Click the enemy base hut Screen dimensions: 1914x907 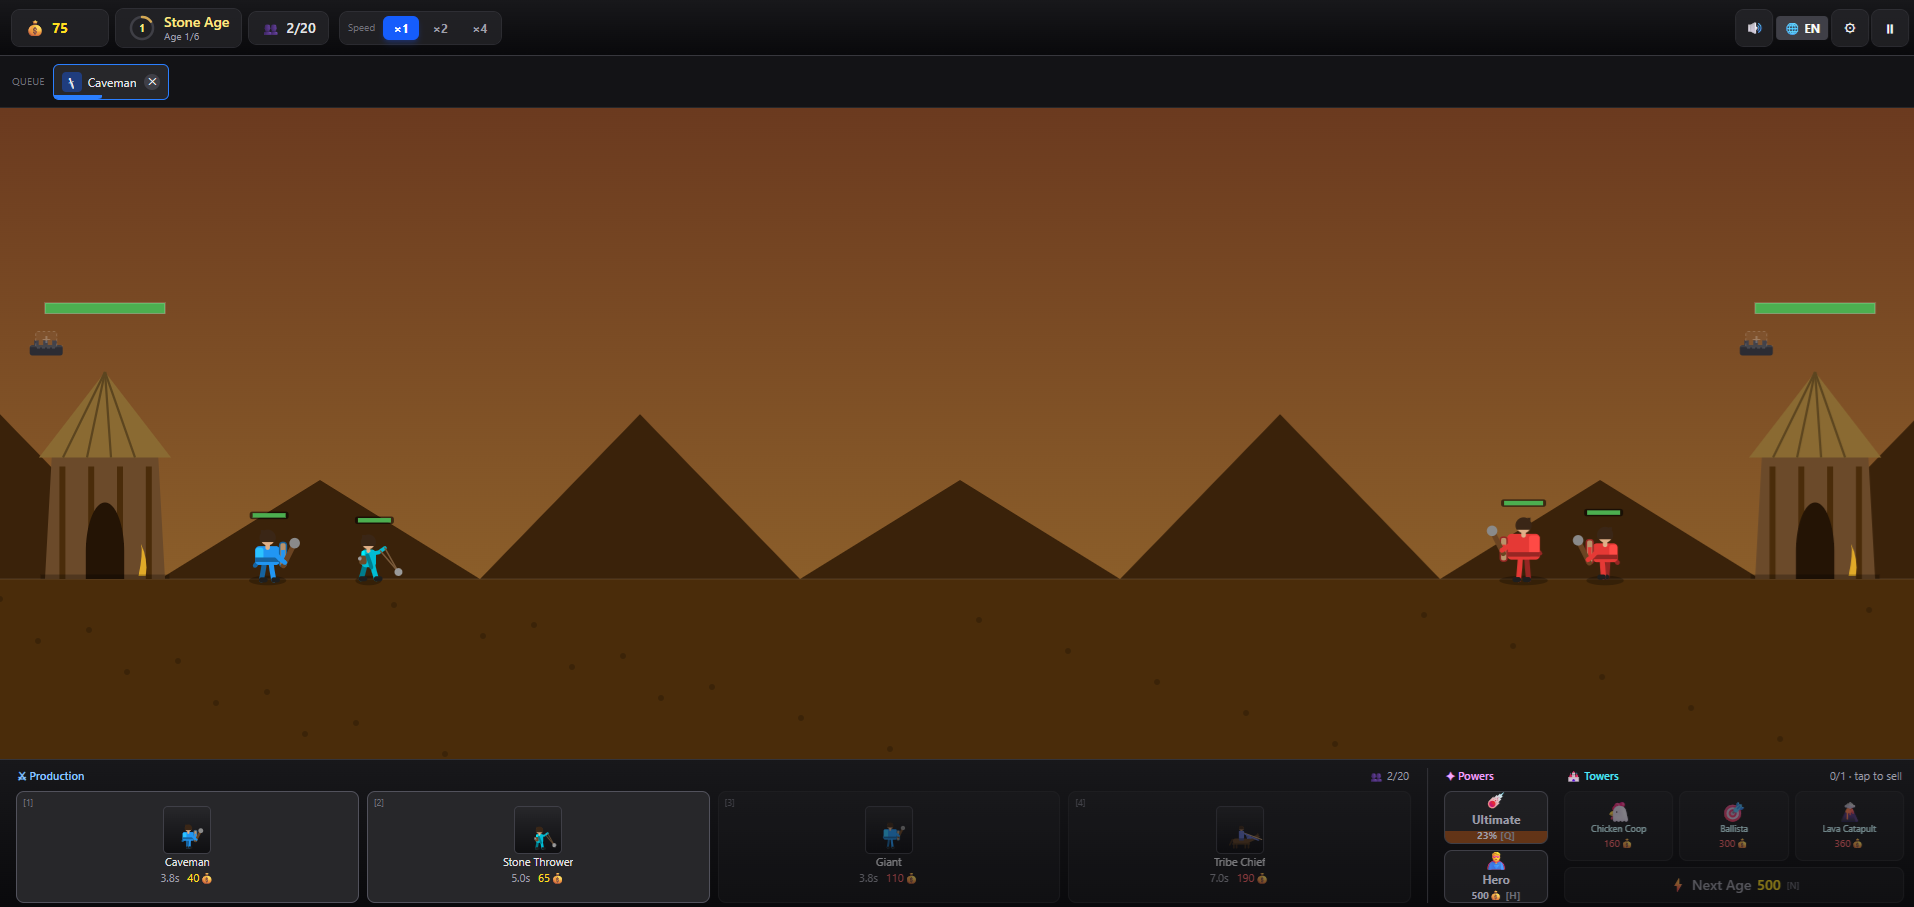[x=1815, y=476]
